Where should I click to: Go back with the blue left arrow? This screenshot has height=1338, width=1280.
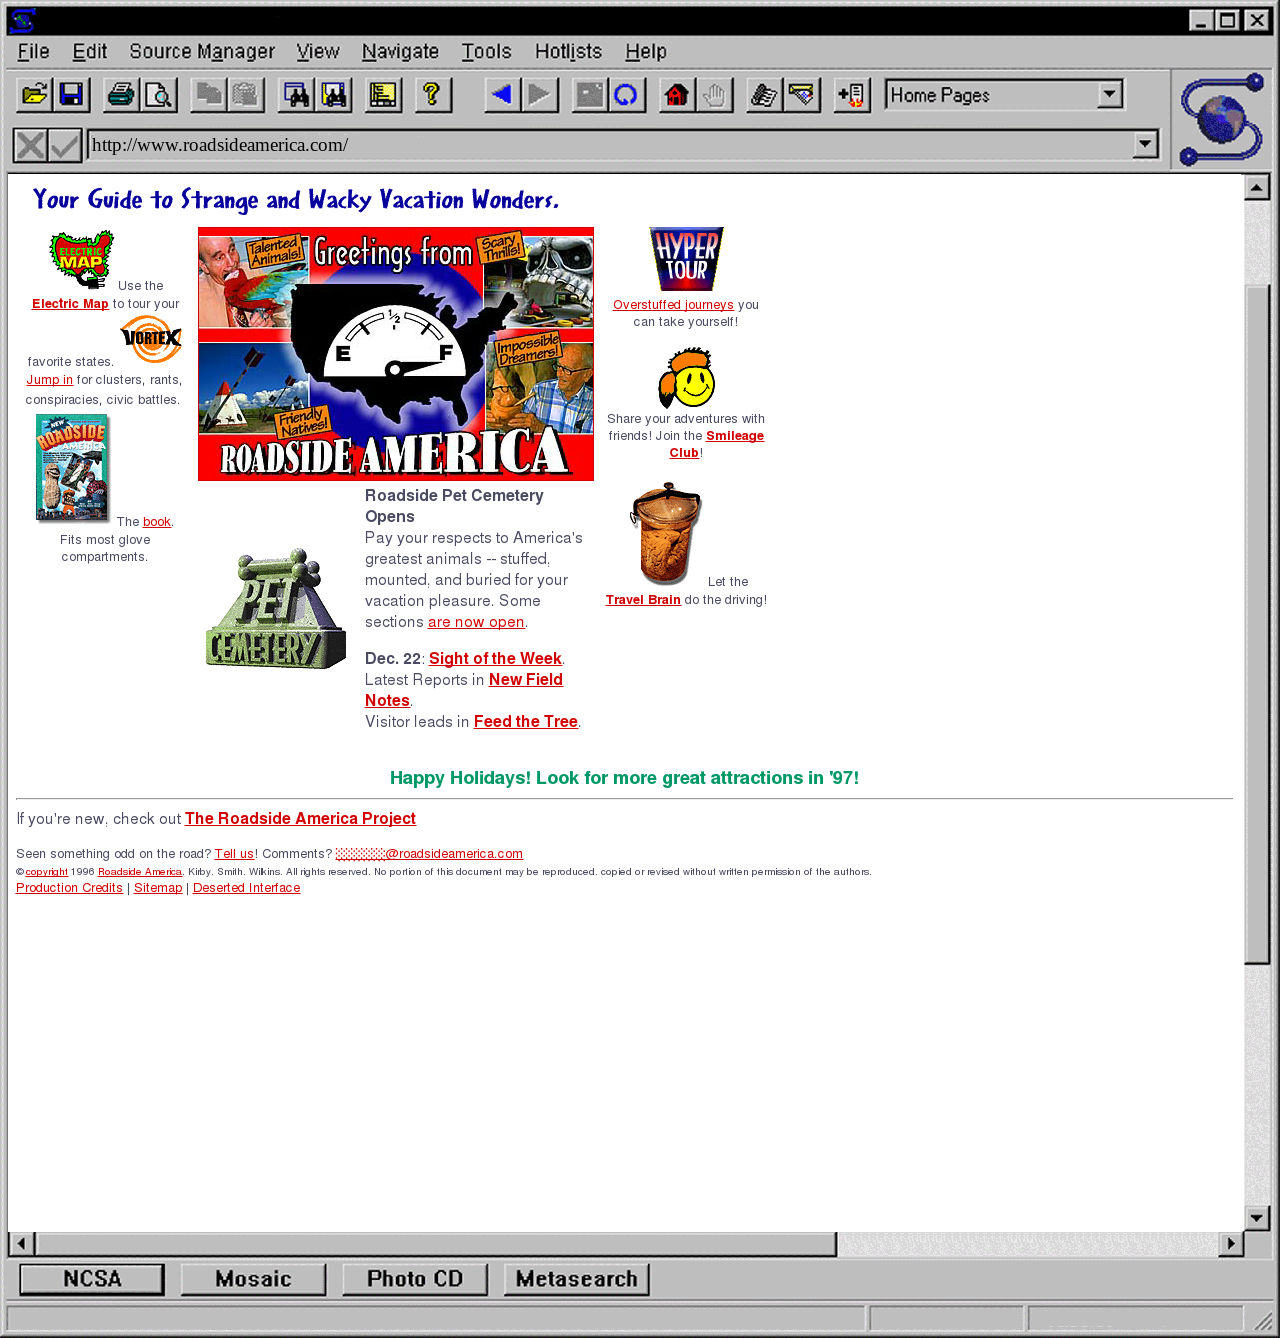click(x=502, y=95)
